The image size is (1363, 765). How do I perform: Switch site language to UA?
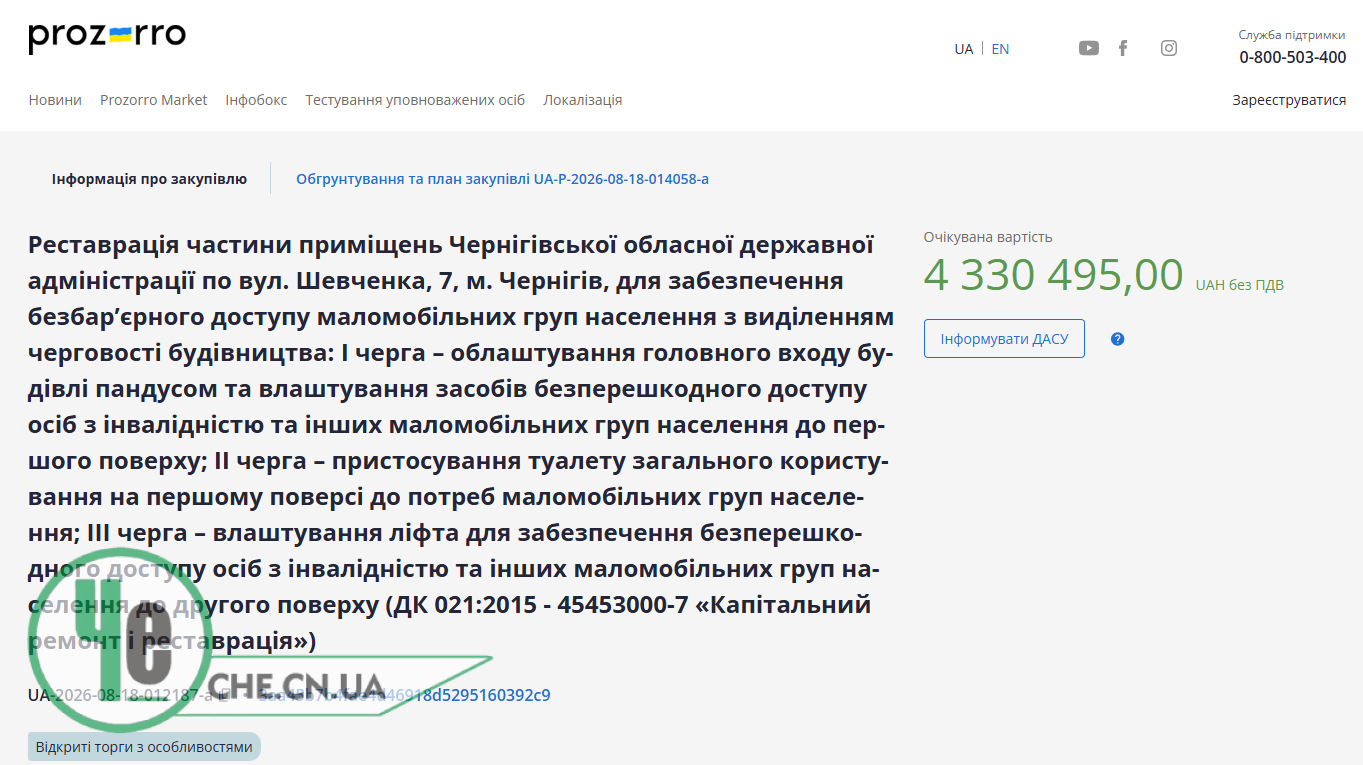click(x=964, y=49)
